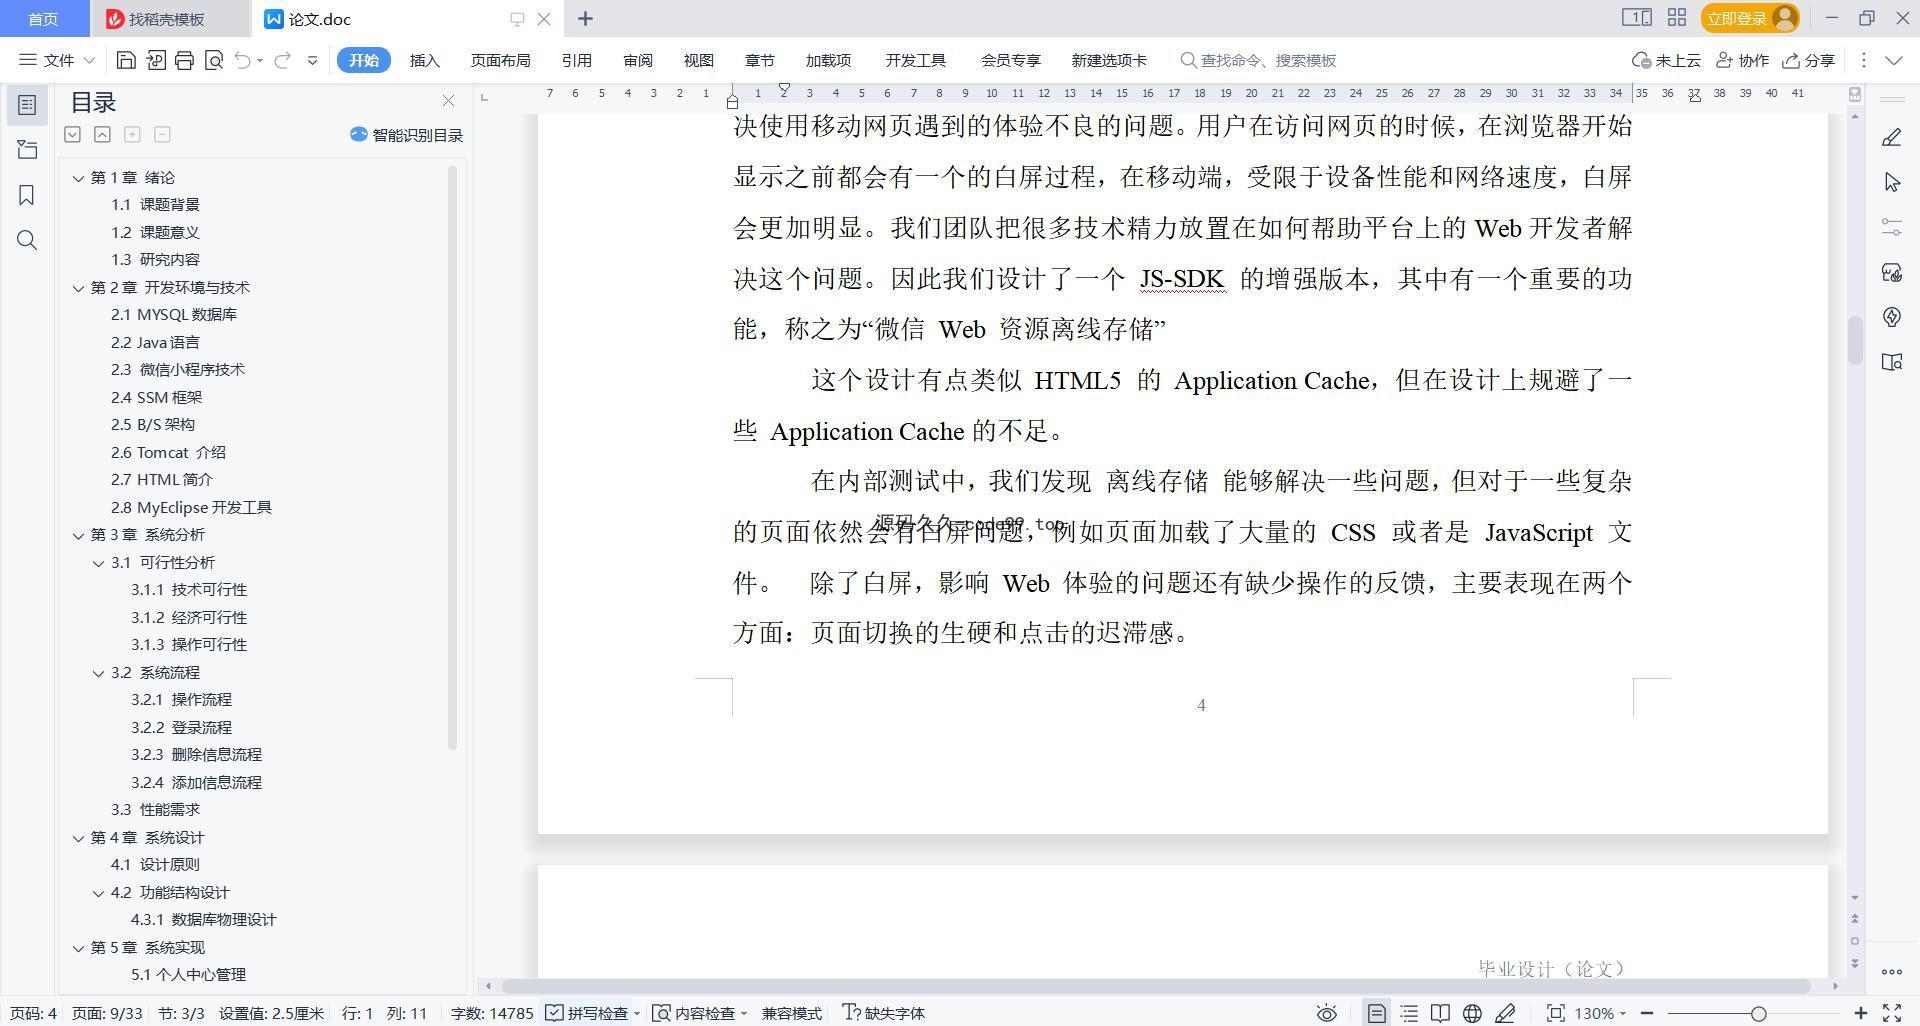Select the 插入 ribbon tab
This screenshot has width=1920, height=1026.
(x=425, y=60)
